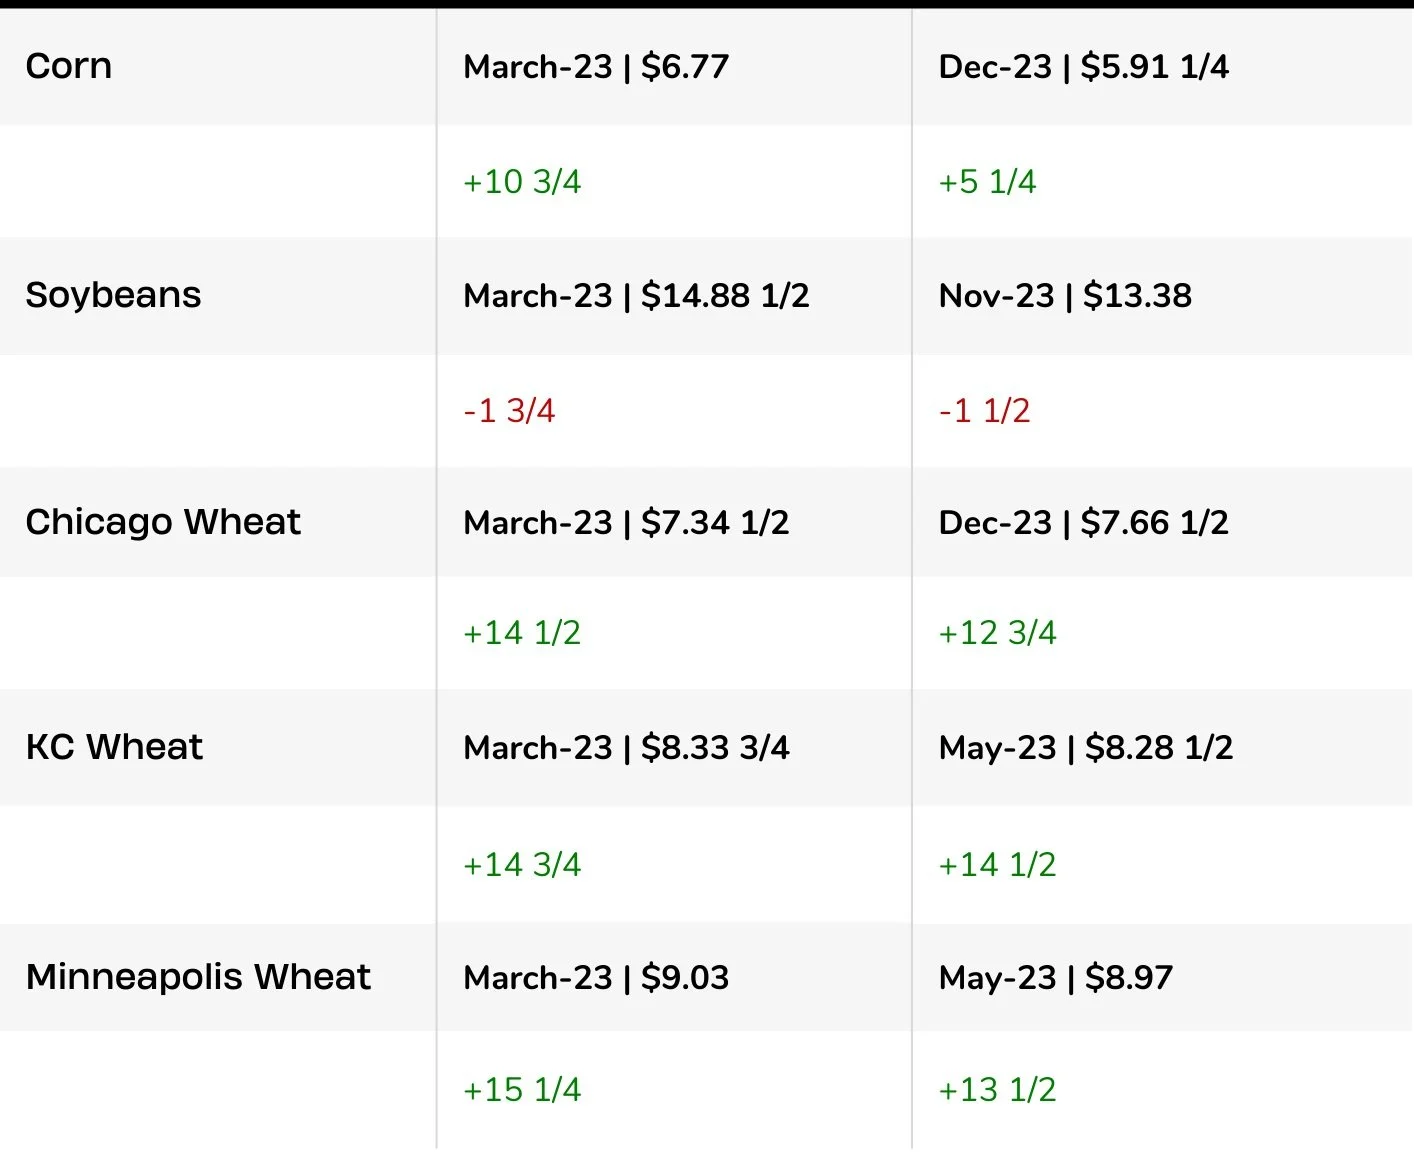Click the Soybeans row label
This screenshot has width=1414, height=1167.
pos(114,295)
